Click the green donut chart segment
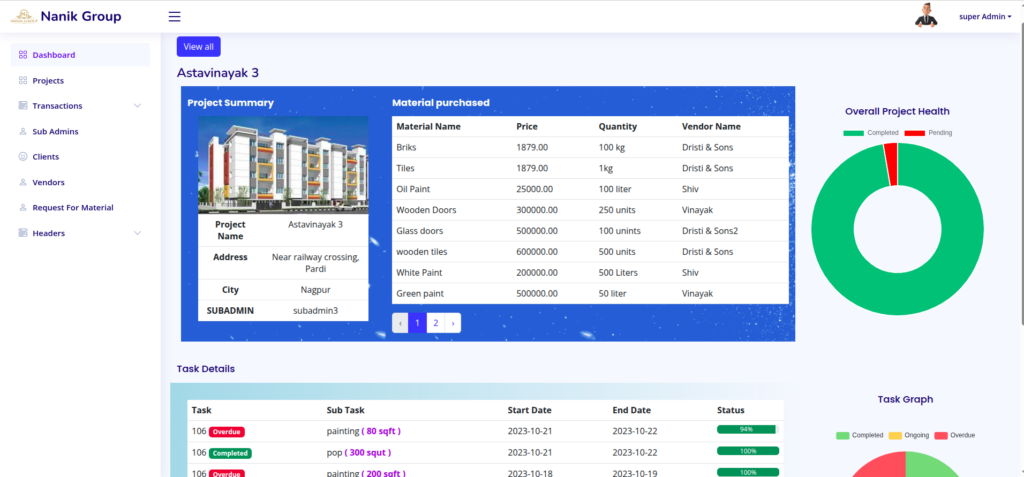 [897, 294]
